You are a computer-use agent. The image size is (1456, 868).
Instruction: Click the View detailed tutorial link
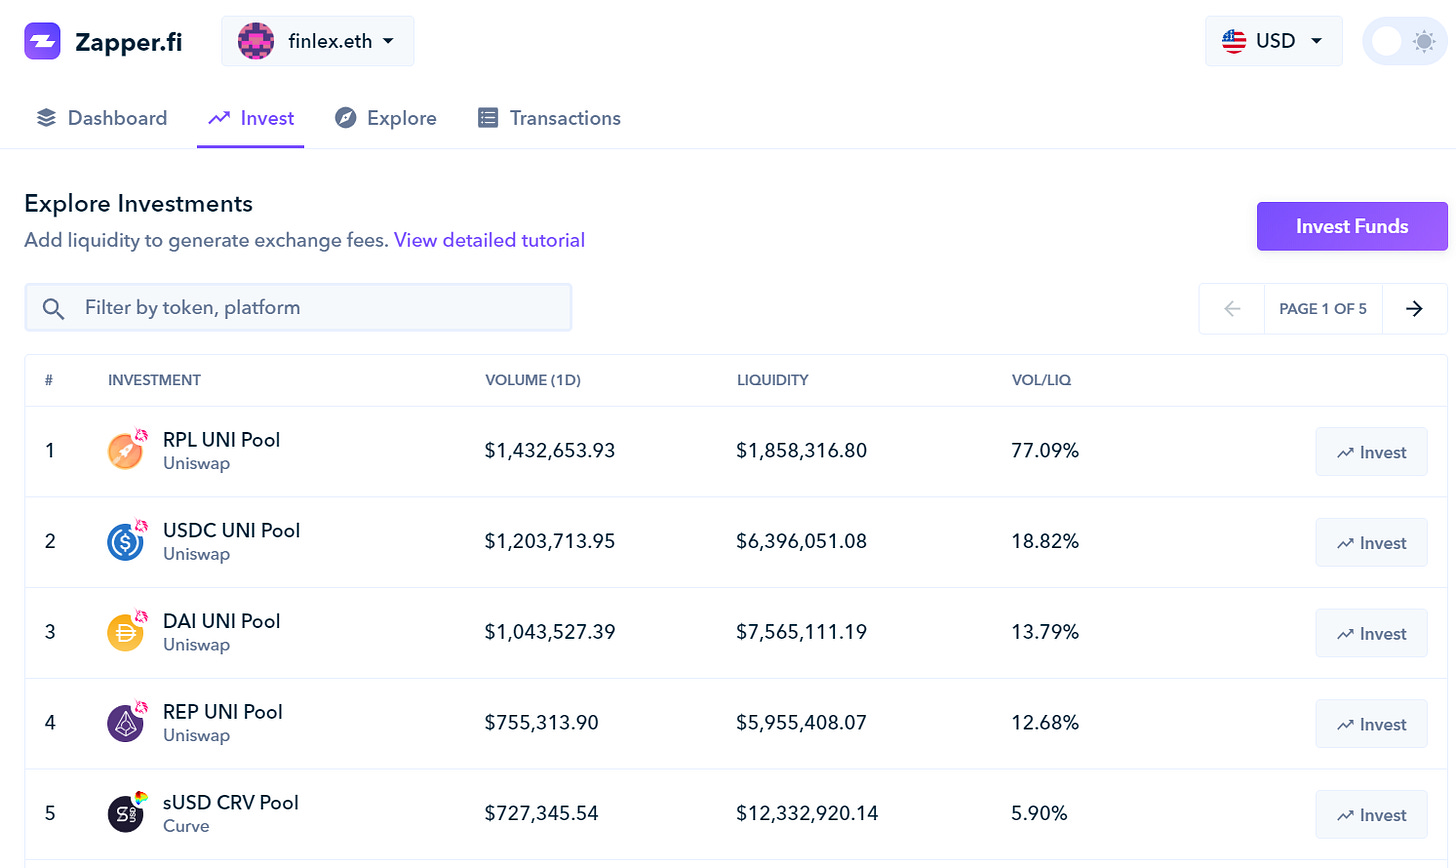[489, 240]
